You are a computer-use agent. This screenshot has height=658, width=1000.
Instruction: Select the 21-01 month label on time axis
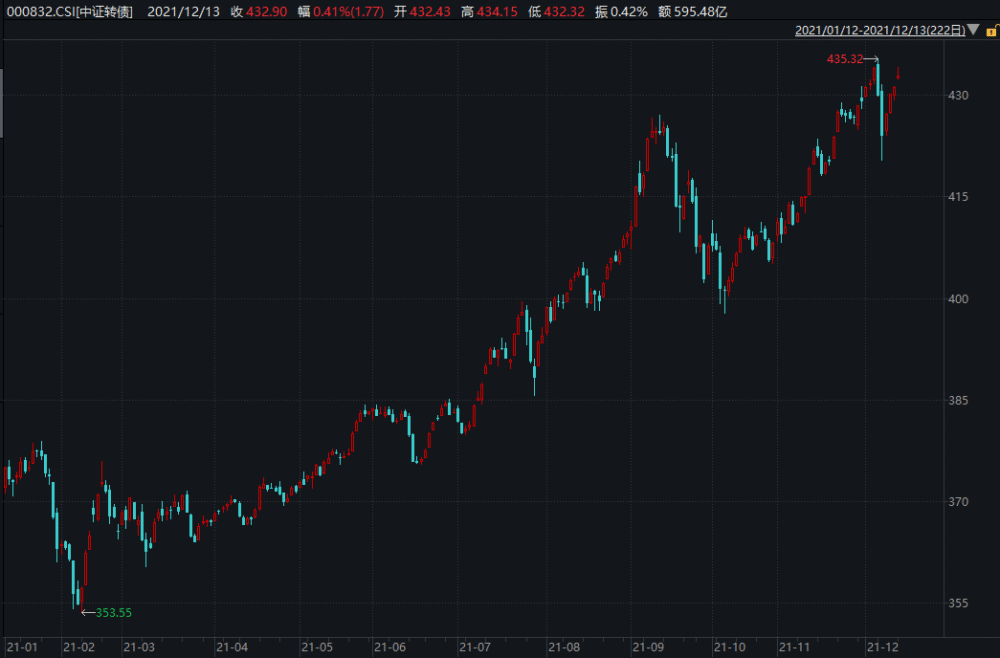coord(22,647)
